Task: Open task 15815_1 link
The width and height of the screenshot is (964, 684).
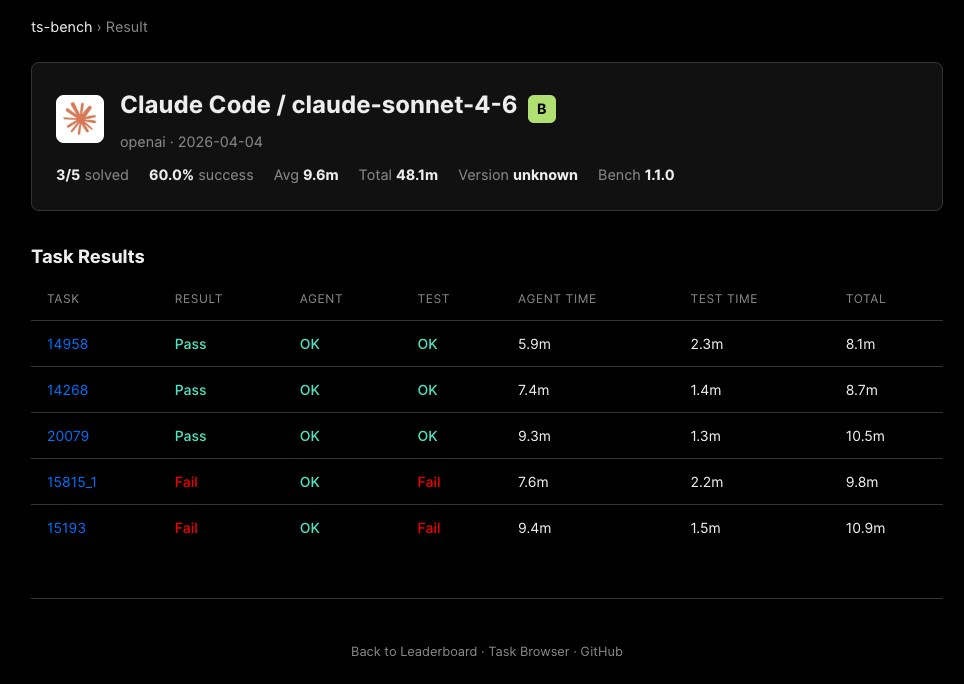Action: [72, 482]
